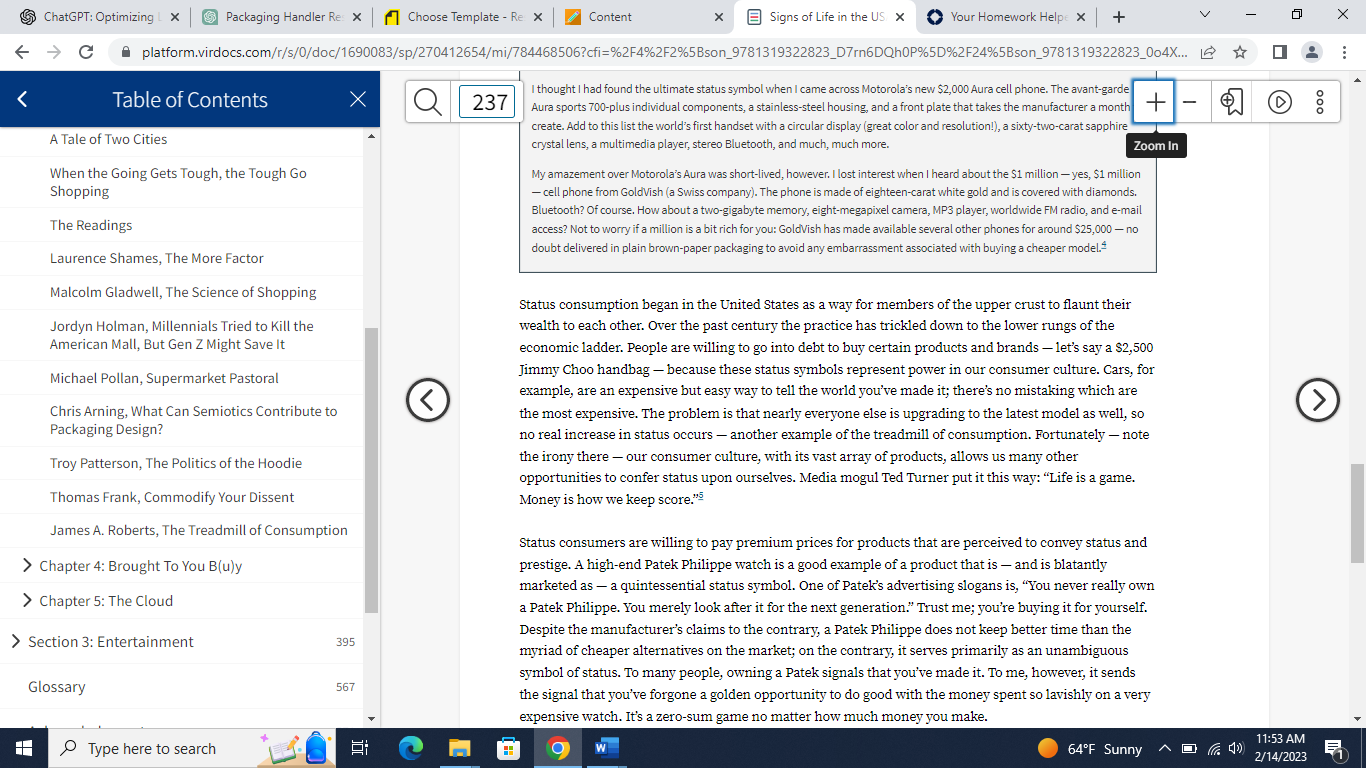Click footnote 5 link after "keep score"
1366x768 pixels.
[x=703, y=496]
